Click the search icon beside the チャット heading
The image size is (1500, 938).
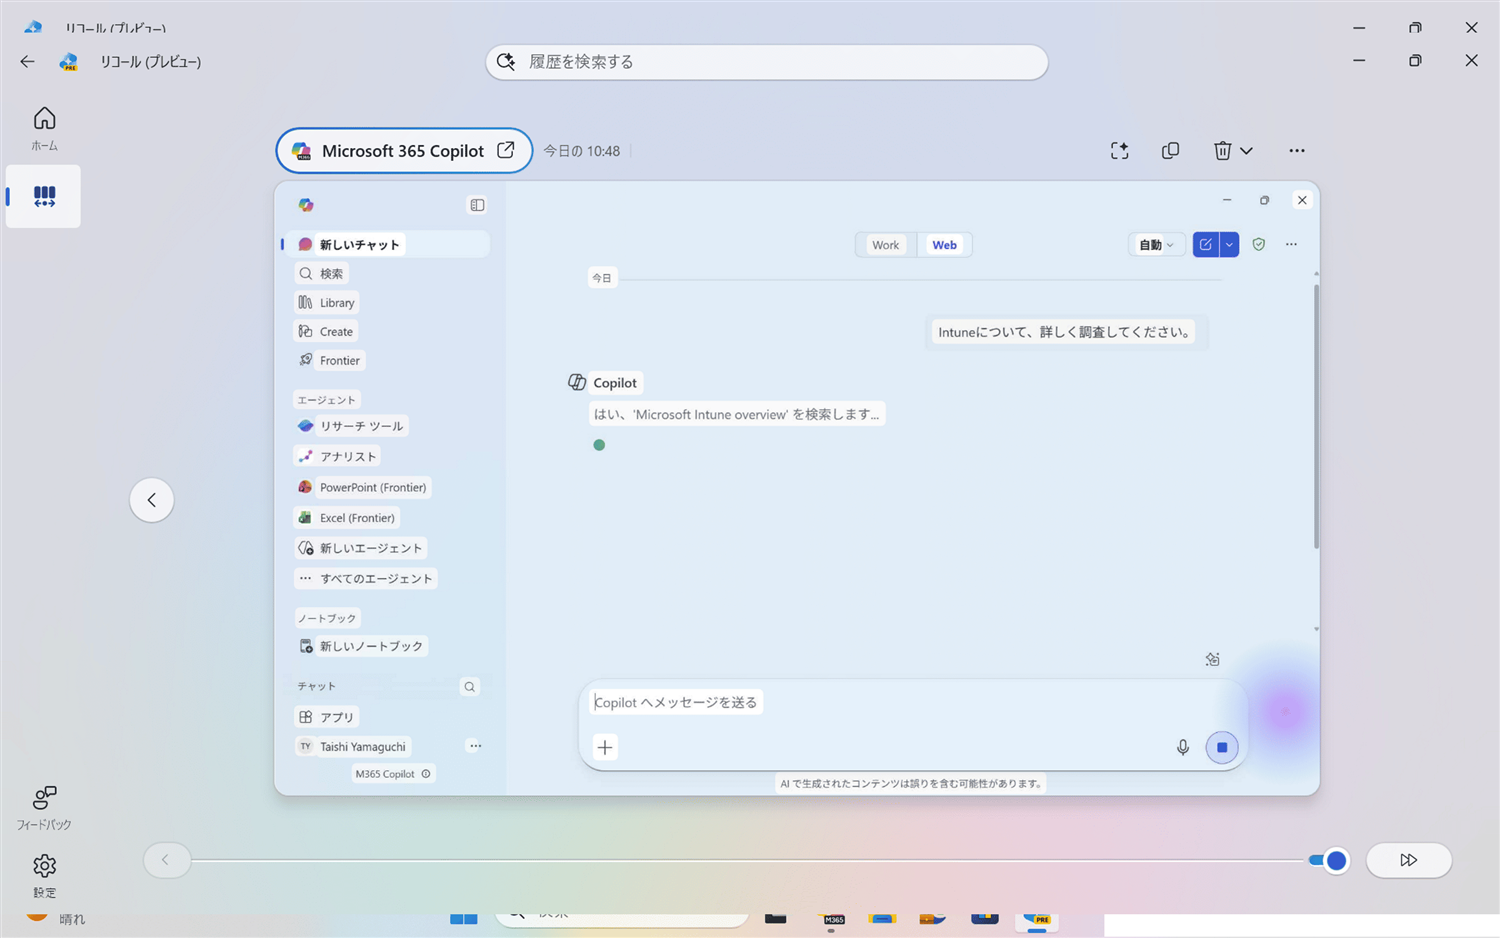click(x=469, y=686)
